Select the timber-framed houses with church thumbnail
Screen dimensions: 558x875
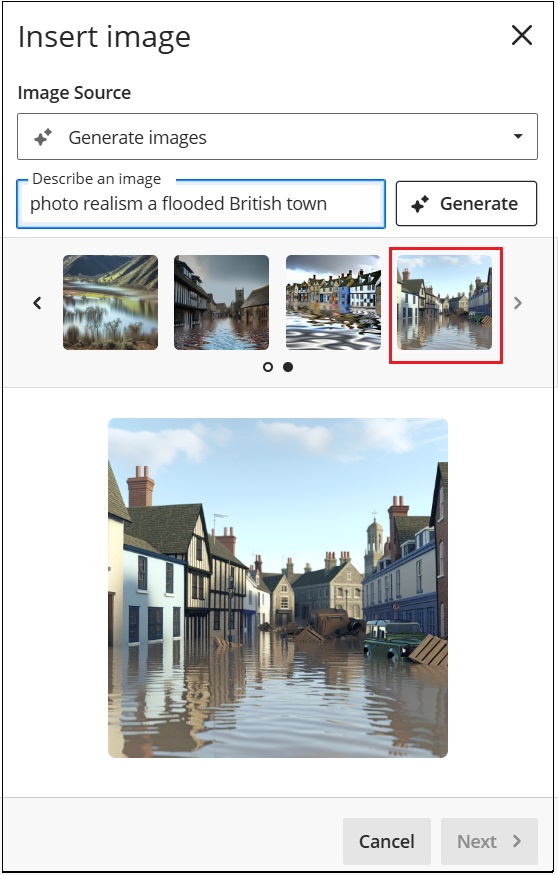(x=222, y=302)
